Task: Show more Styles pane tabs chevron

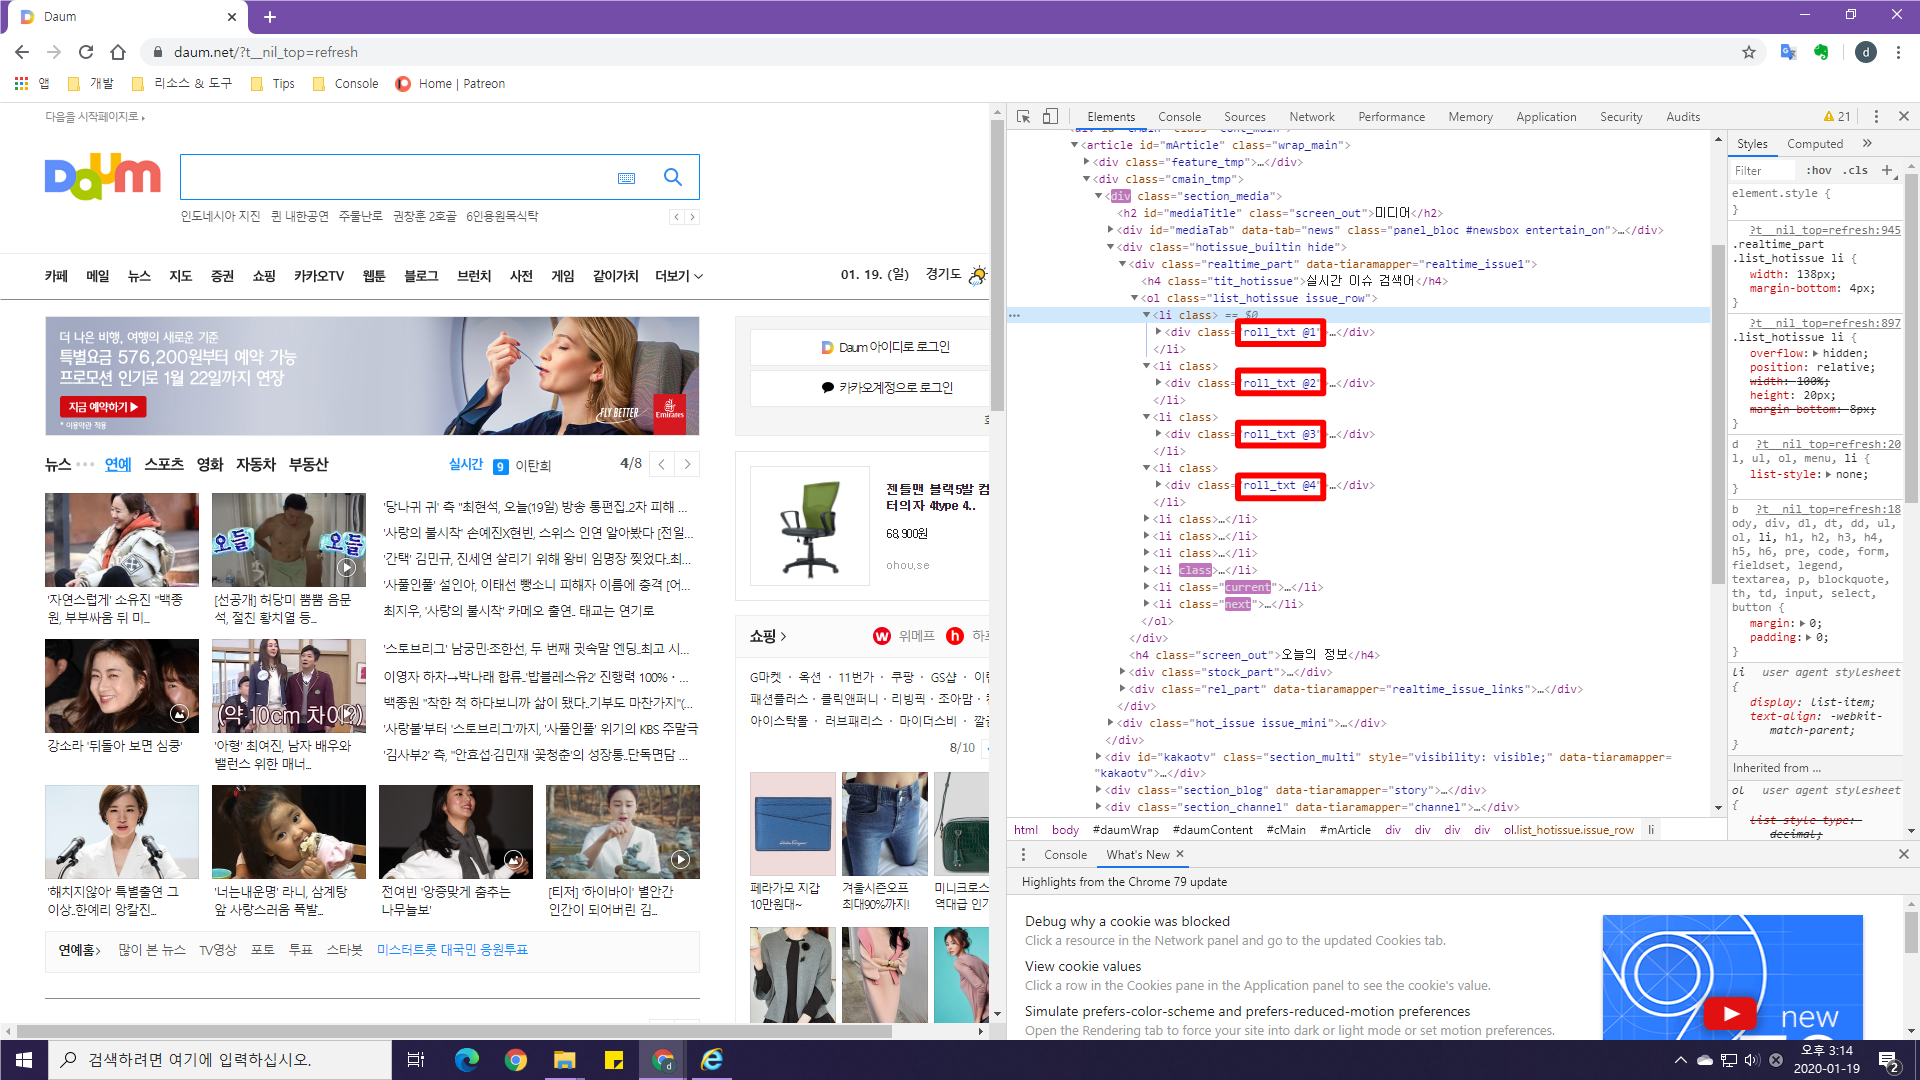Action: [x=1867, y=144]
